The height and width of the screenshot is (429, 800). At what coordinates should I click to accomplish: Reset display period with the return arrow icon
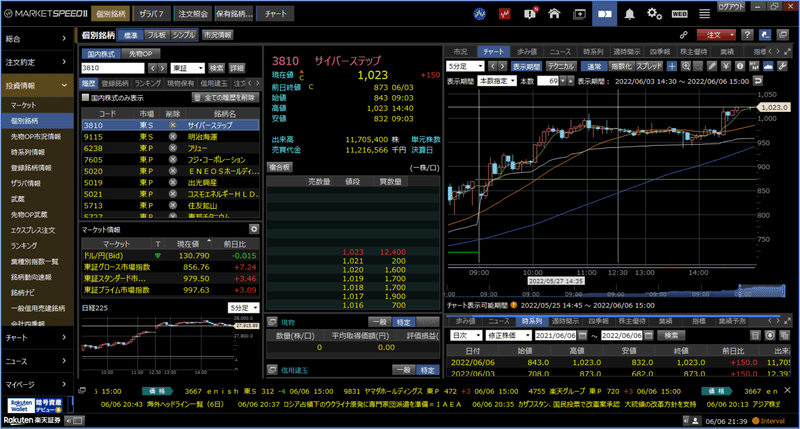[758, 81]
